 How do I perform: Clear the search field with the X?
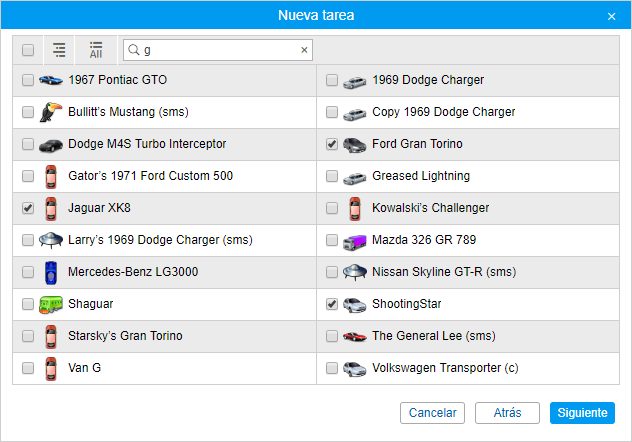pos(304,50)
